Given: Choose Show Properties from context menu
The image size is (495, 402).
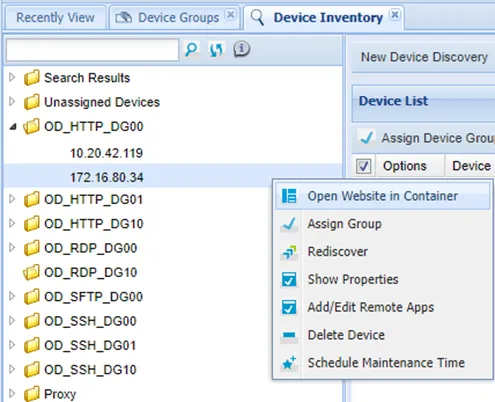Looking at the screenshot, I should tap(383, 279).
